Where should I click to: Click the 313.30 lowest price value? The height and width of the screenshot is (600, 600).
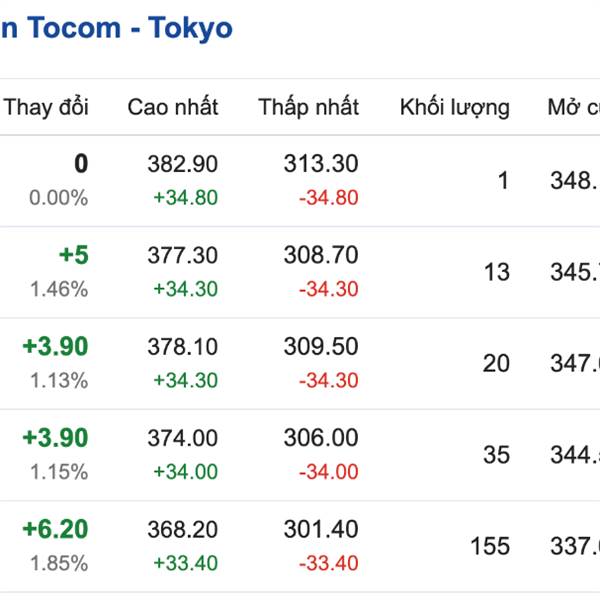[321, 164]
